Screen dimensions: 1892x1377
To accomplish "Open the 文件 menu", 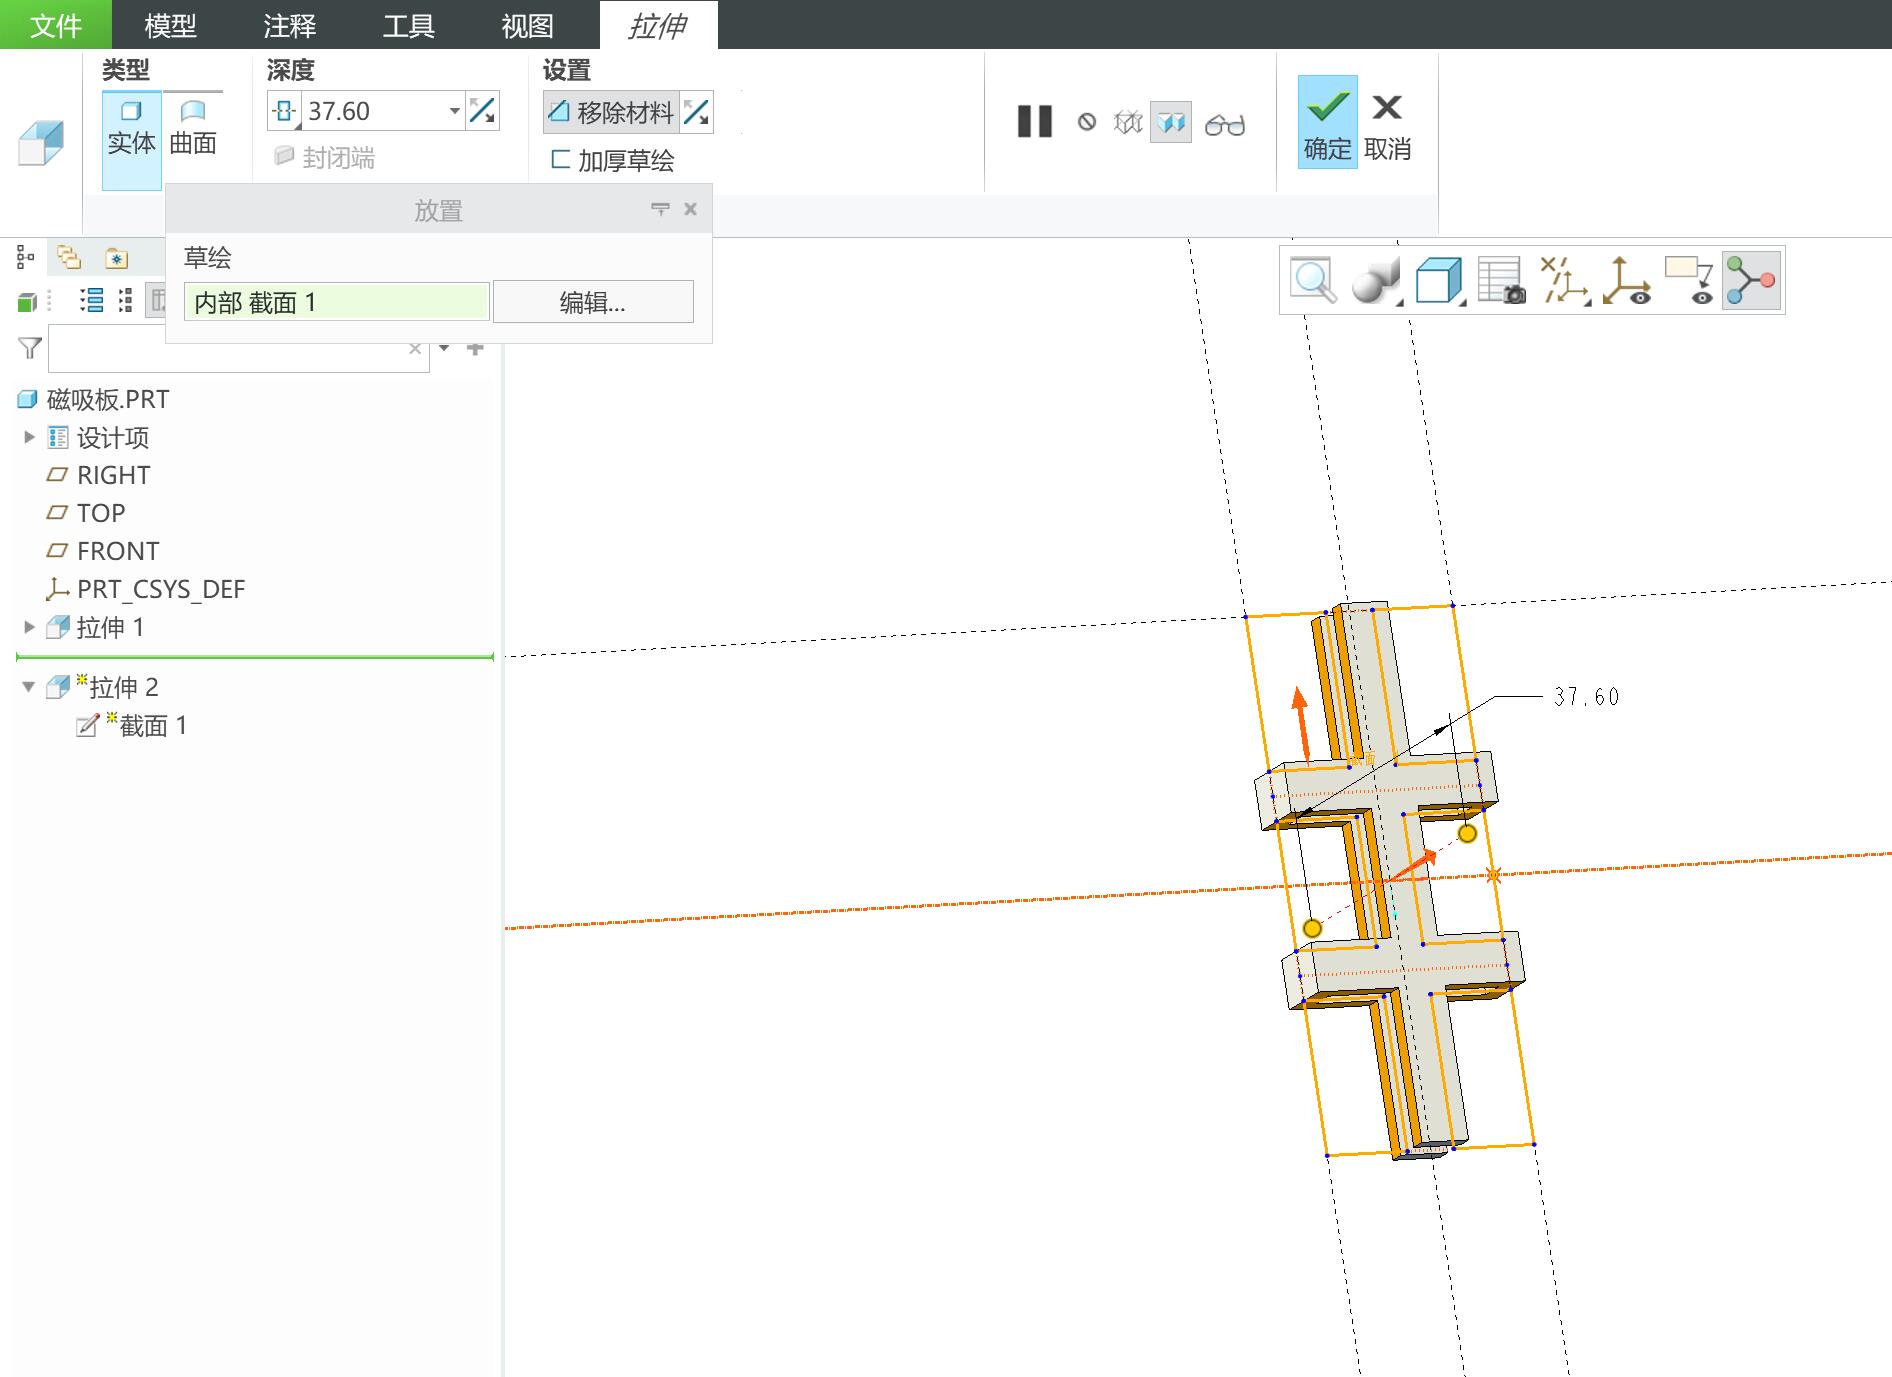I will tap(56, 25).
